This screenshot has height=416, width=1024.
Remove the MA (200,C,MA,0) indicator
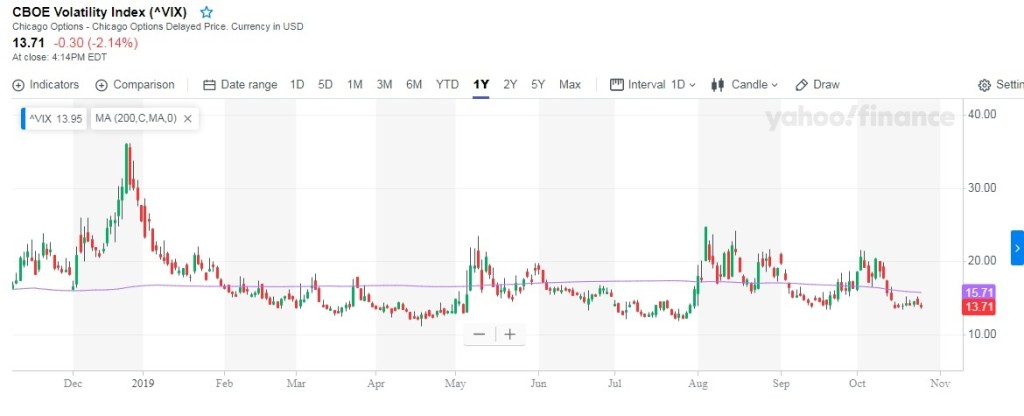[187, 119]
